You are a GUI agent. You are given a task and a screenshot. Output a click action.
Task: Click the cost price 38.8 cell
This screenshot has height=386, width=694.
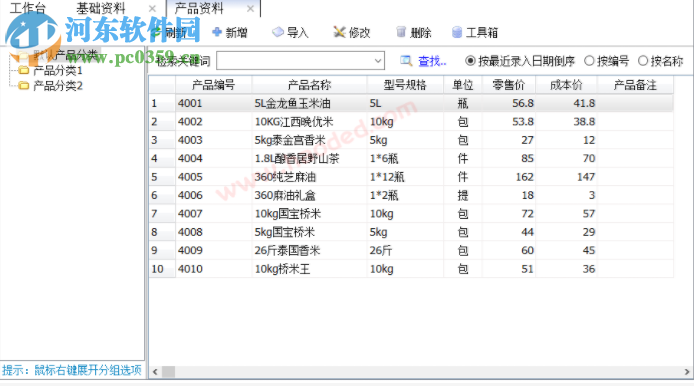[x=566, y=122]
